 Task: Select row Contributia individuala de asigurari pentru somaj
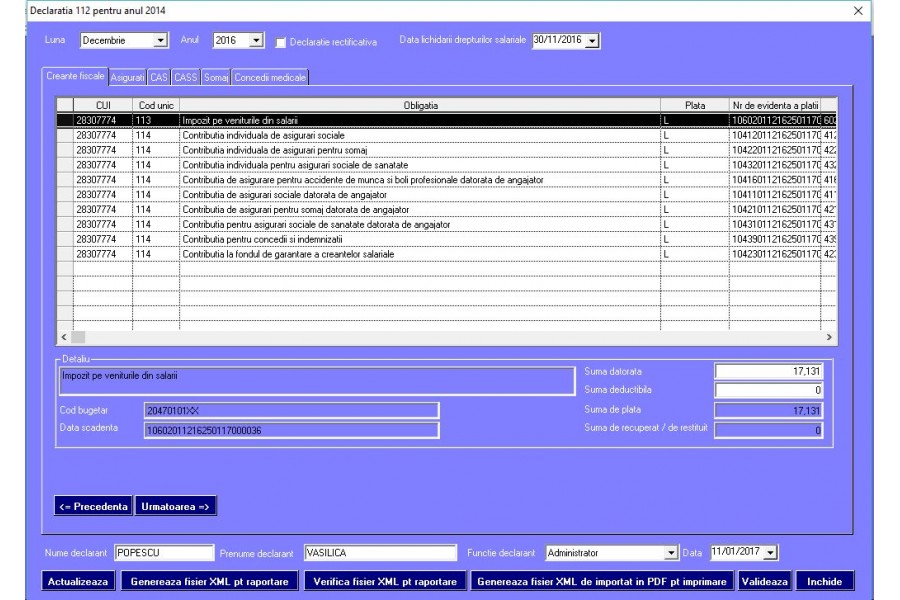pyautogui.click(x=447, y=150)
